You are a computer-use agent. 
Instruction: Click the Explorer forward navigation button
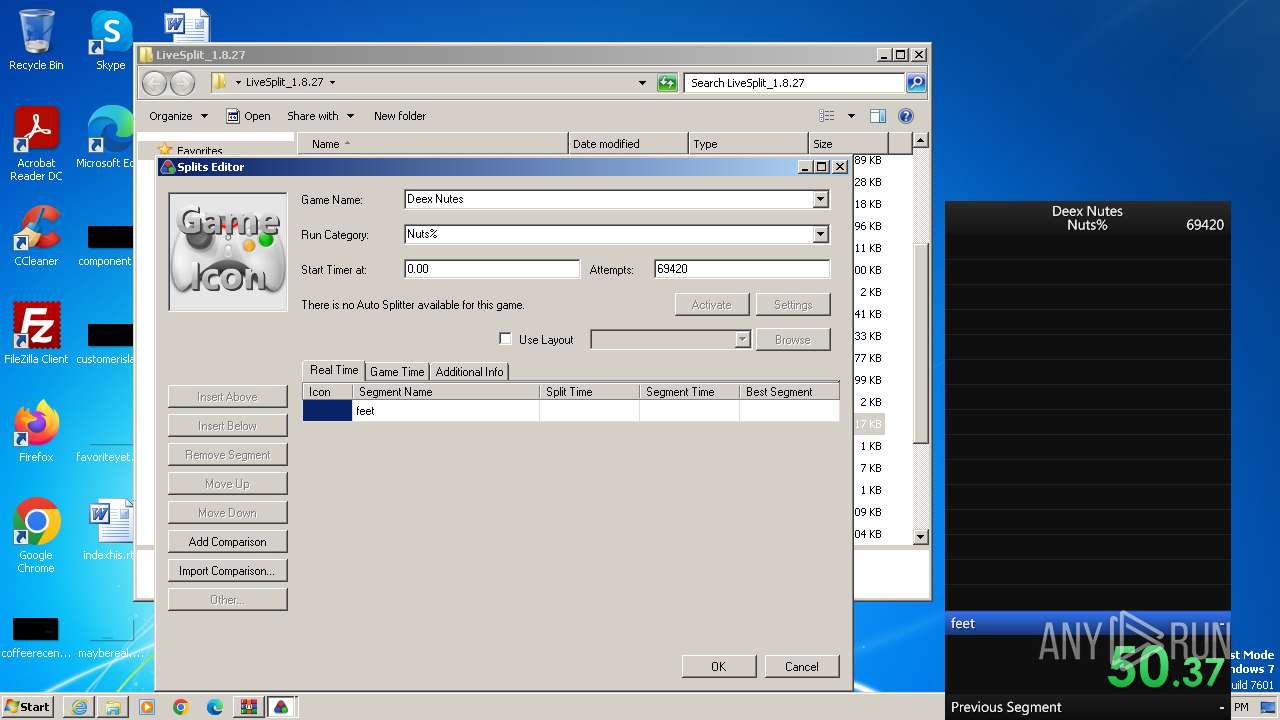tap(182, 83)
